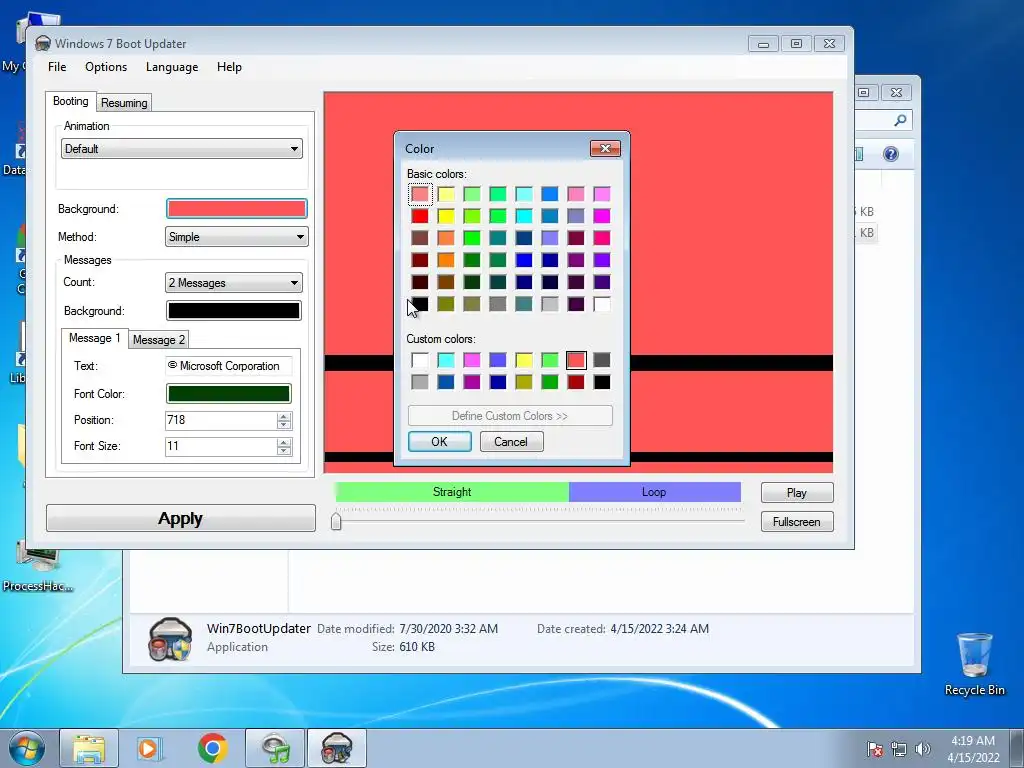This screenshot has height=768, width=1024.
Task: Select the selected red custom color
Action: click(x=576, y=360)
